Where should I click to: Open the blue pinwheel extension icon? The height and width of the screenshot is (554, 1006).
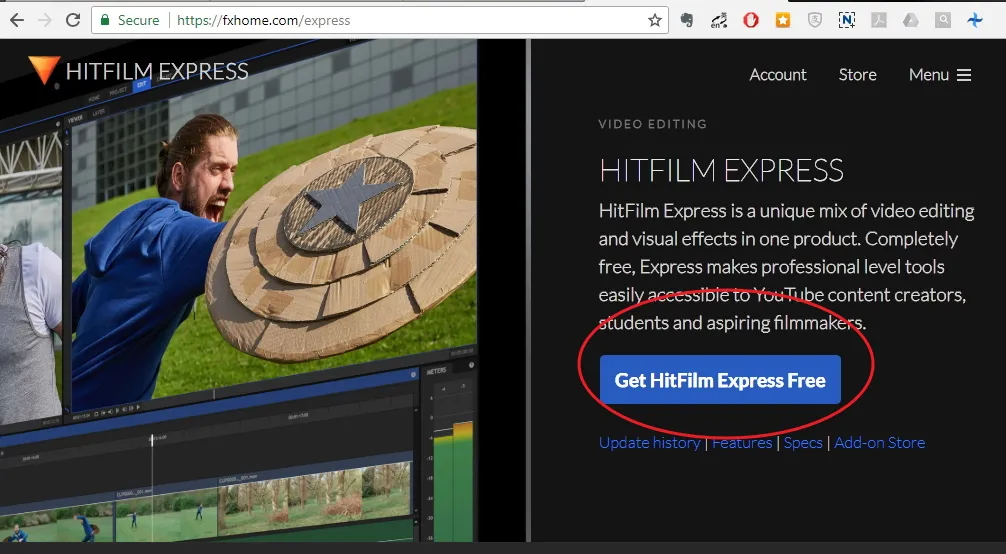pyautogui.click(x=975, y=21)
